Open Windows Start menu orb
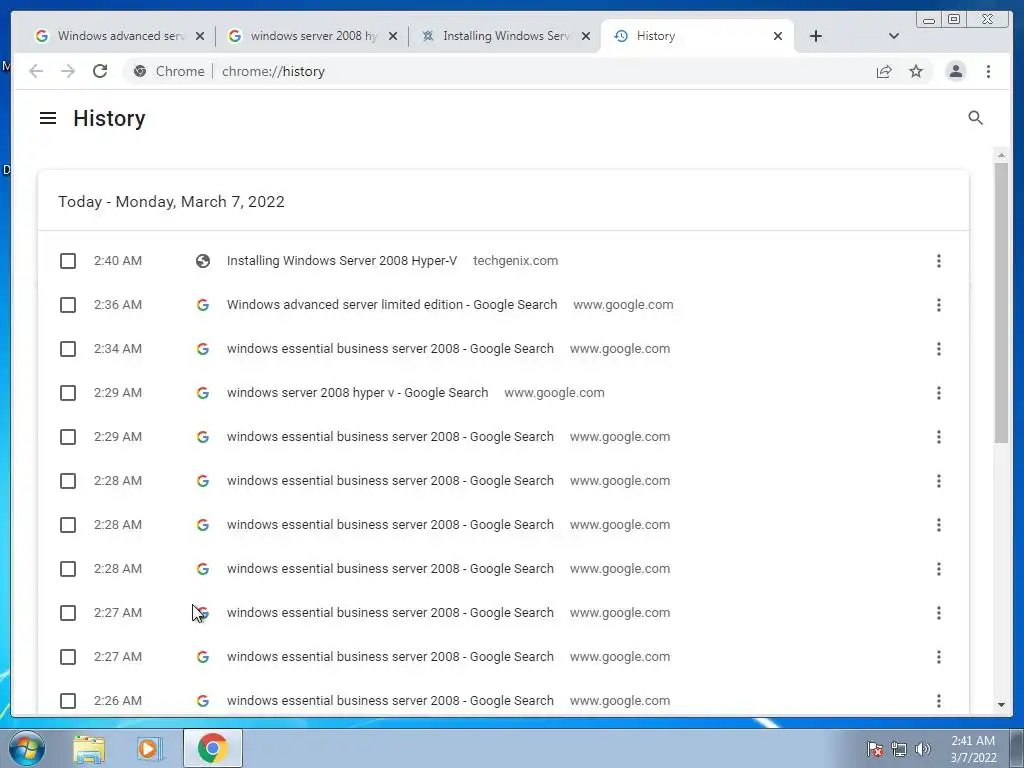Image resolution: width=1024 pixels, height=768 pixels. pos(27,748)
